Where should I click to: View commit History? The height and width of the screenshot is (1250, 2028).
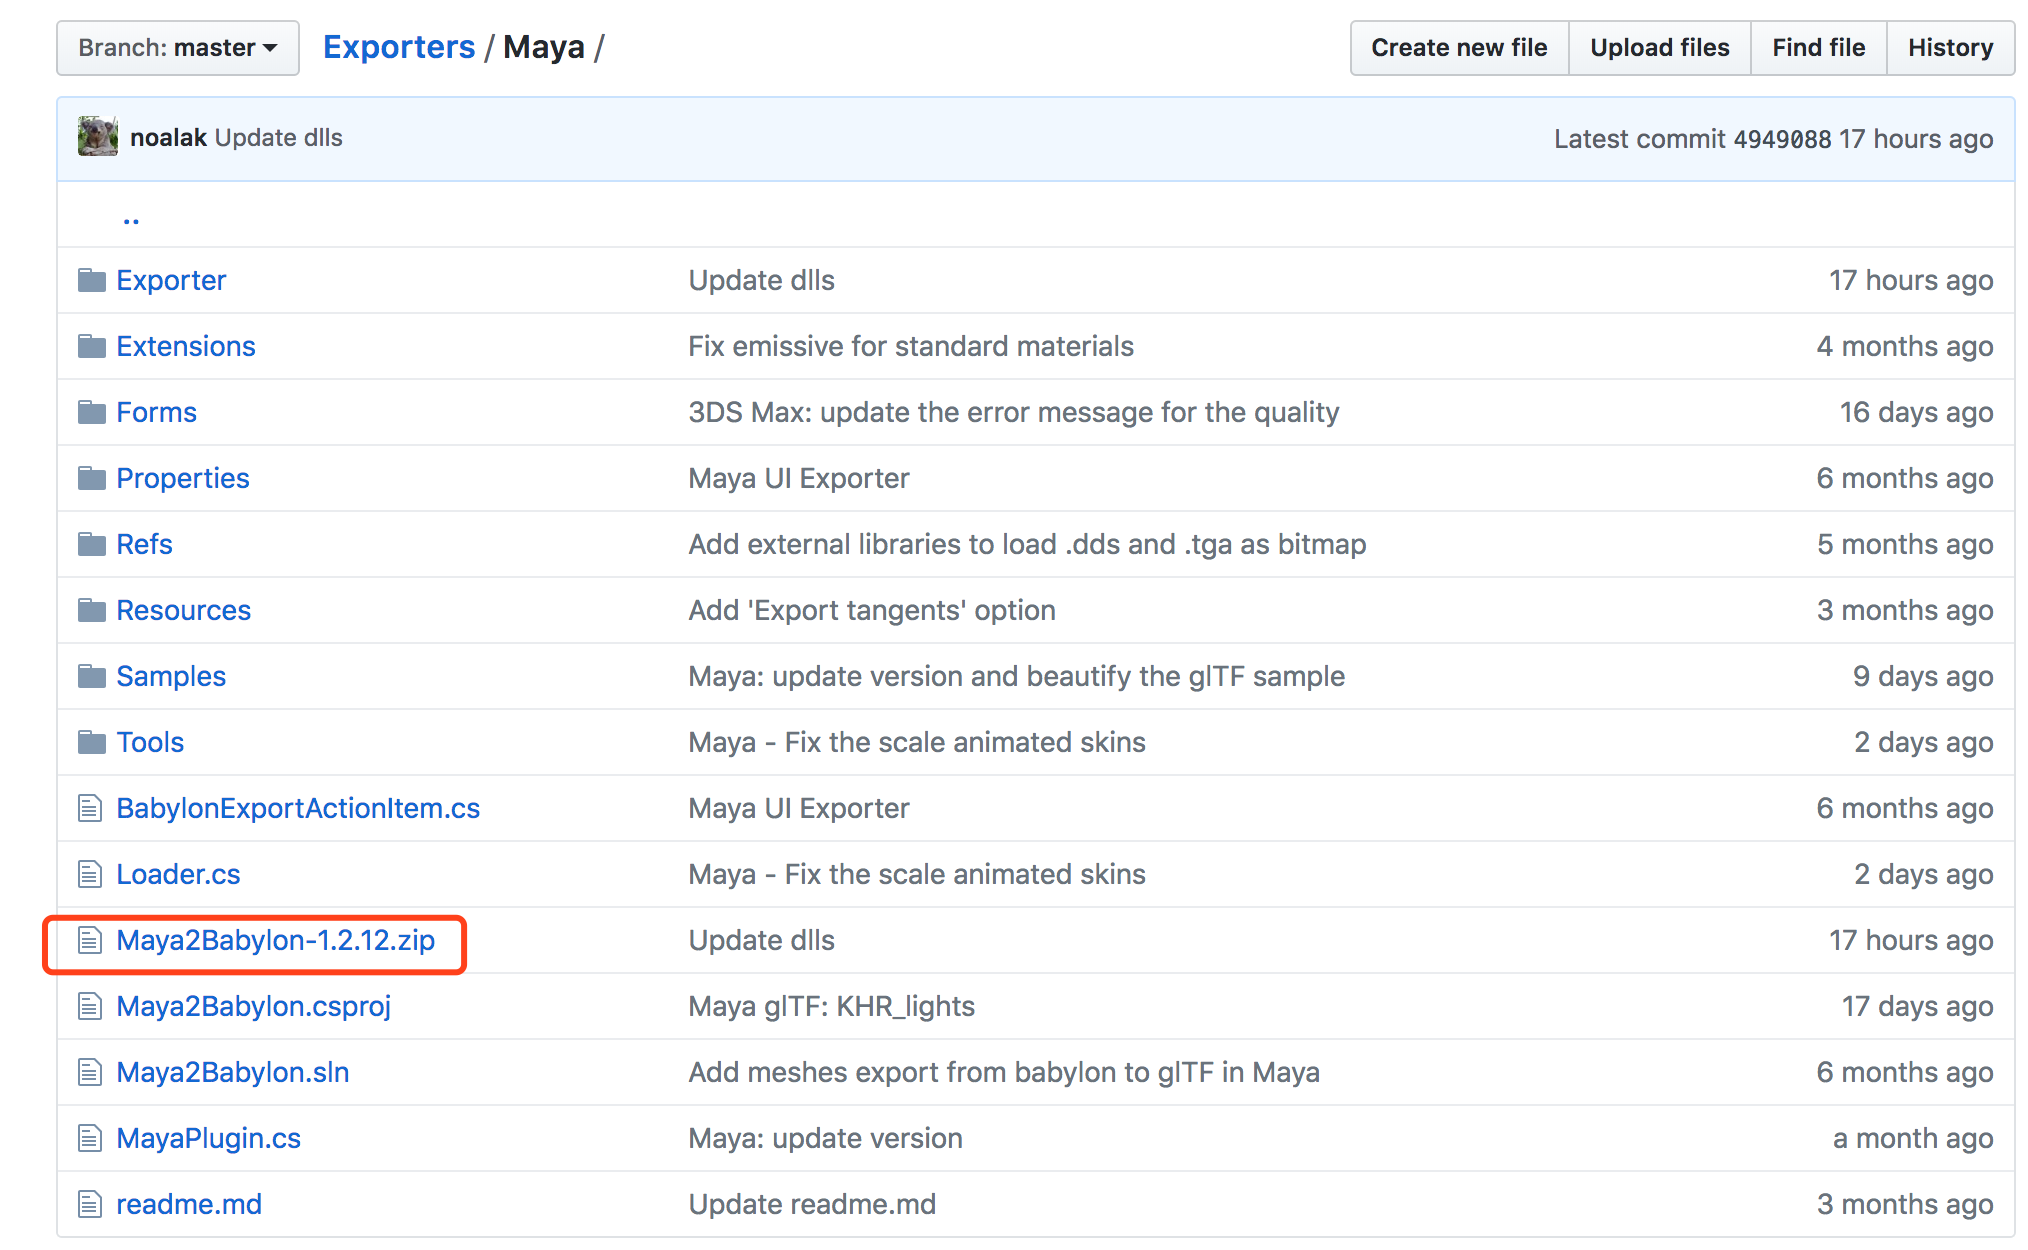tap(1949, 48)
